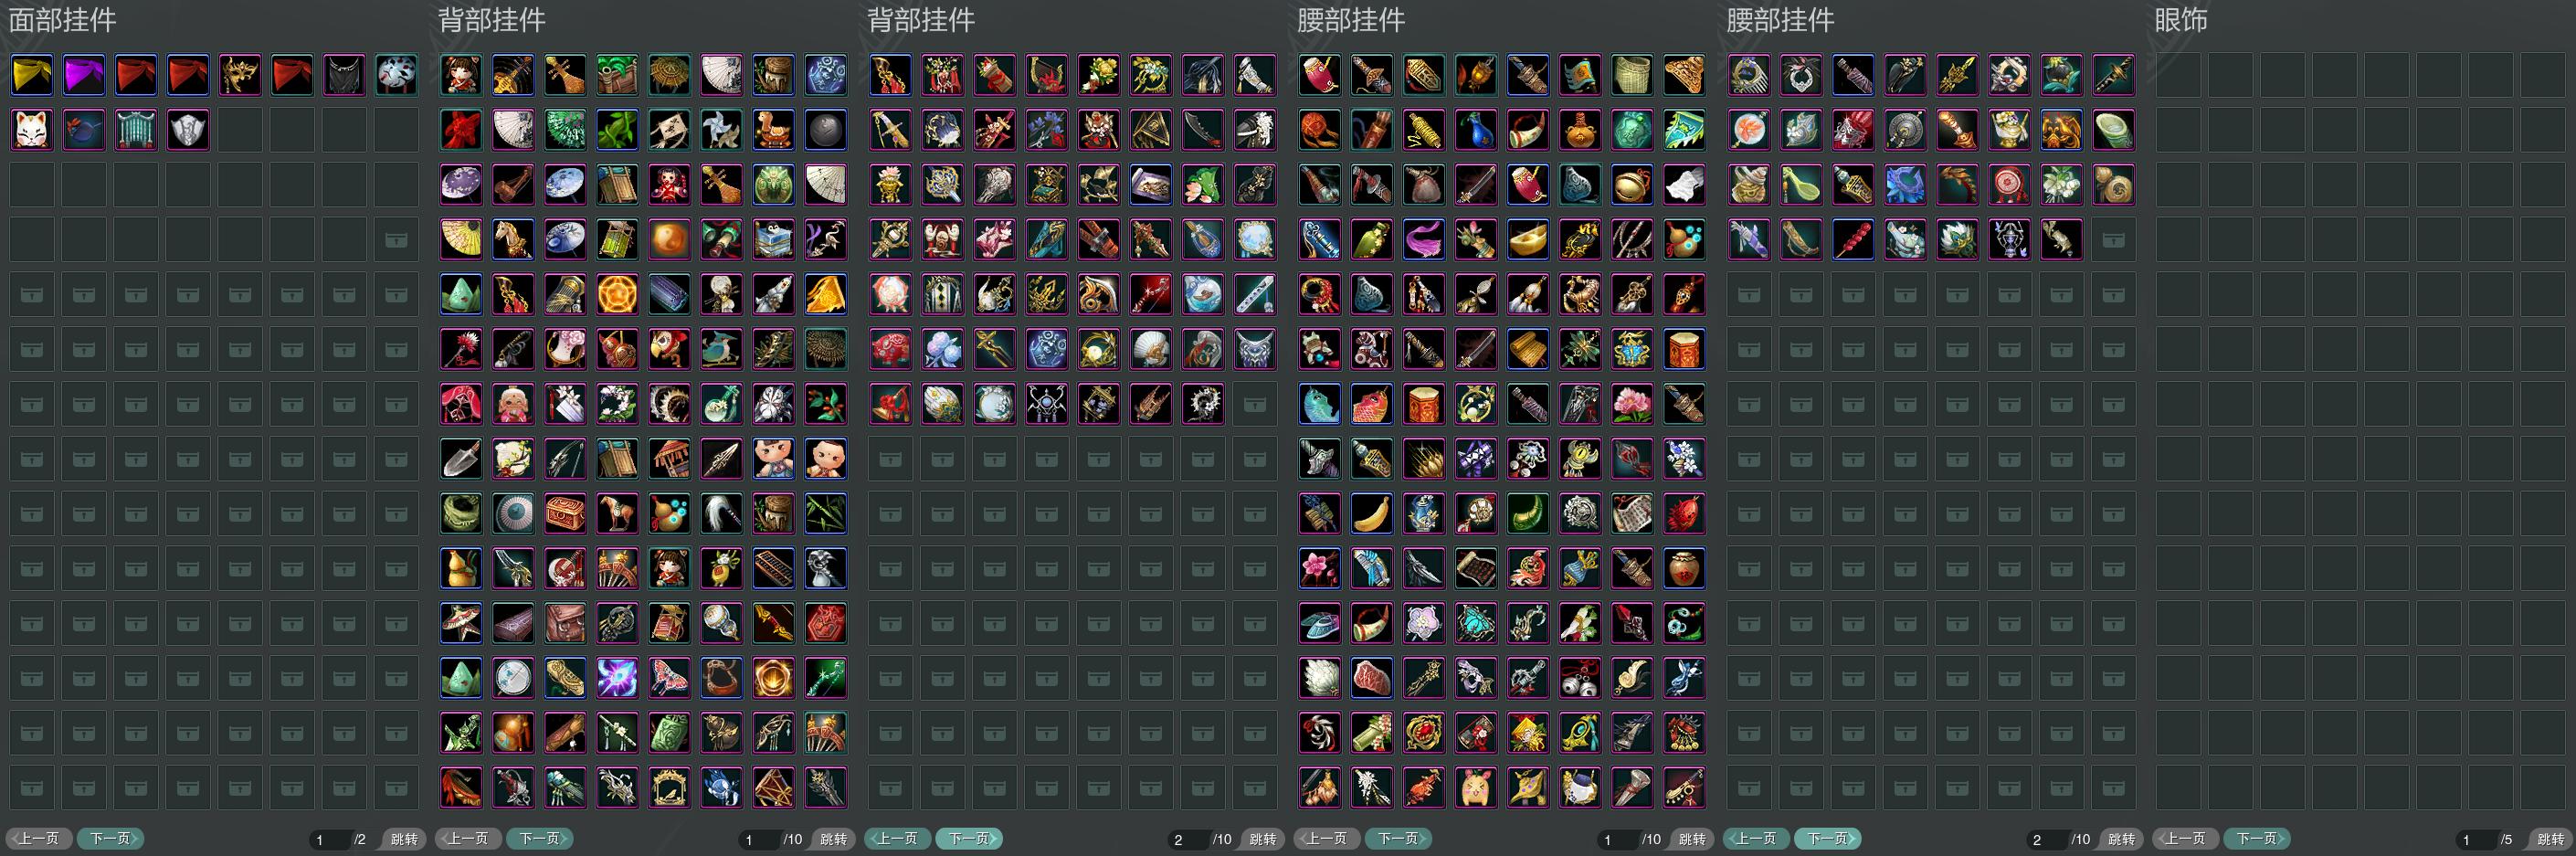
Task: Select the banana waist accessory
Action: tap(1372, 514)
